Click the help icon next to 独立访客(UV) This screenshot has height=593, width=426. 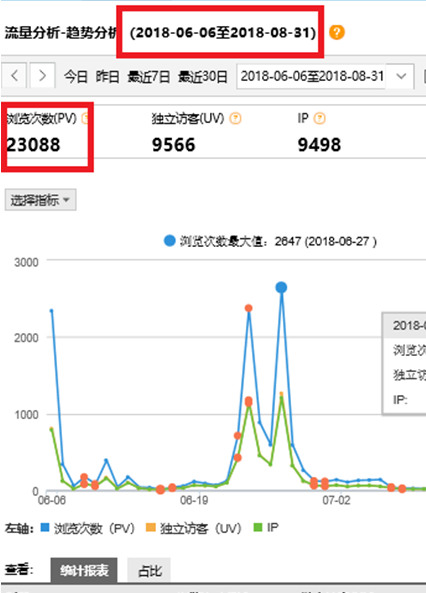pos(235,119)
